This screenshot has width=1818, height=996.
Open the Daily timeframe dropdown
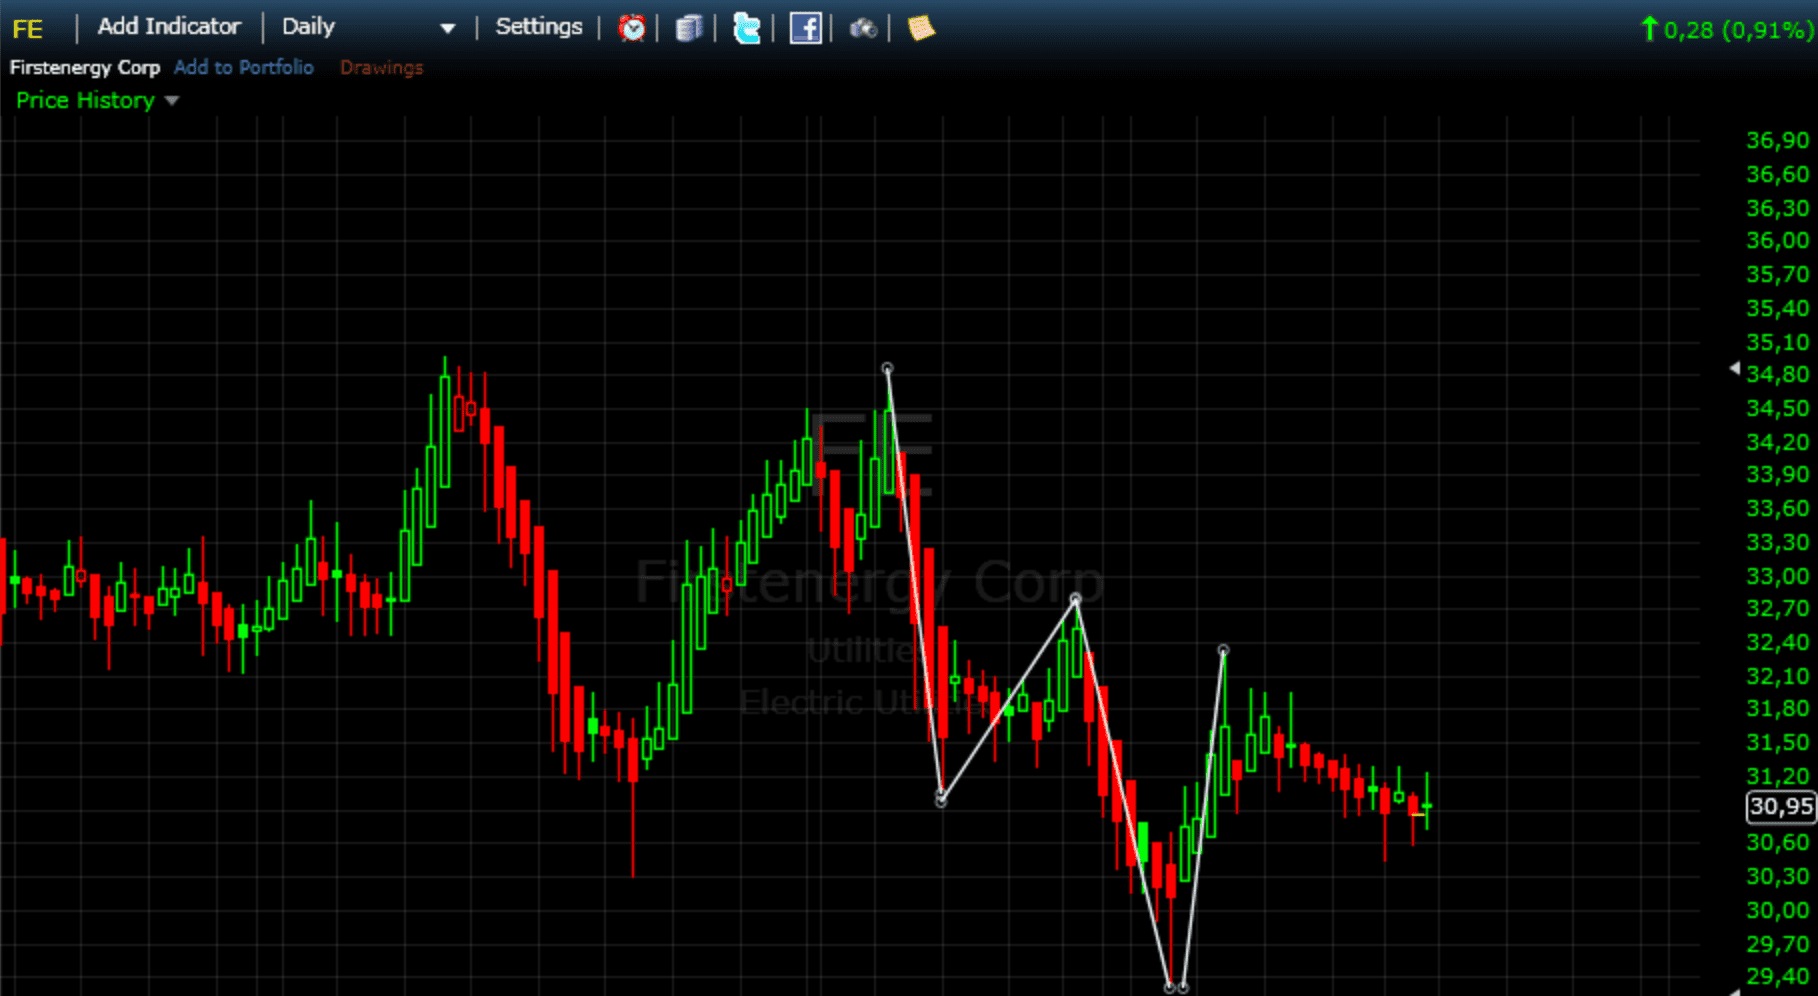click(x=368, y=27)
